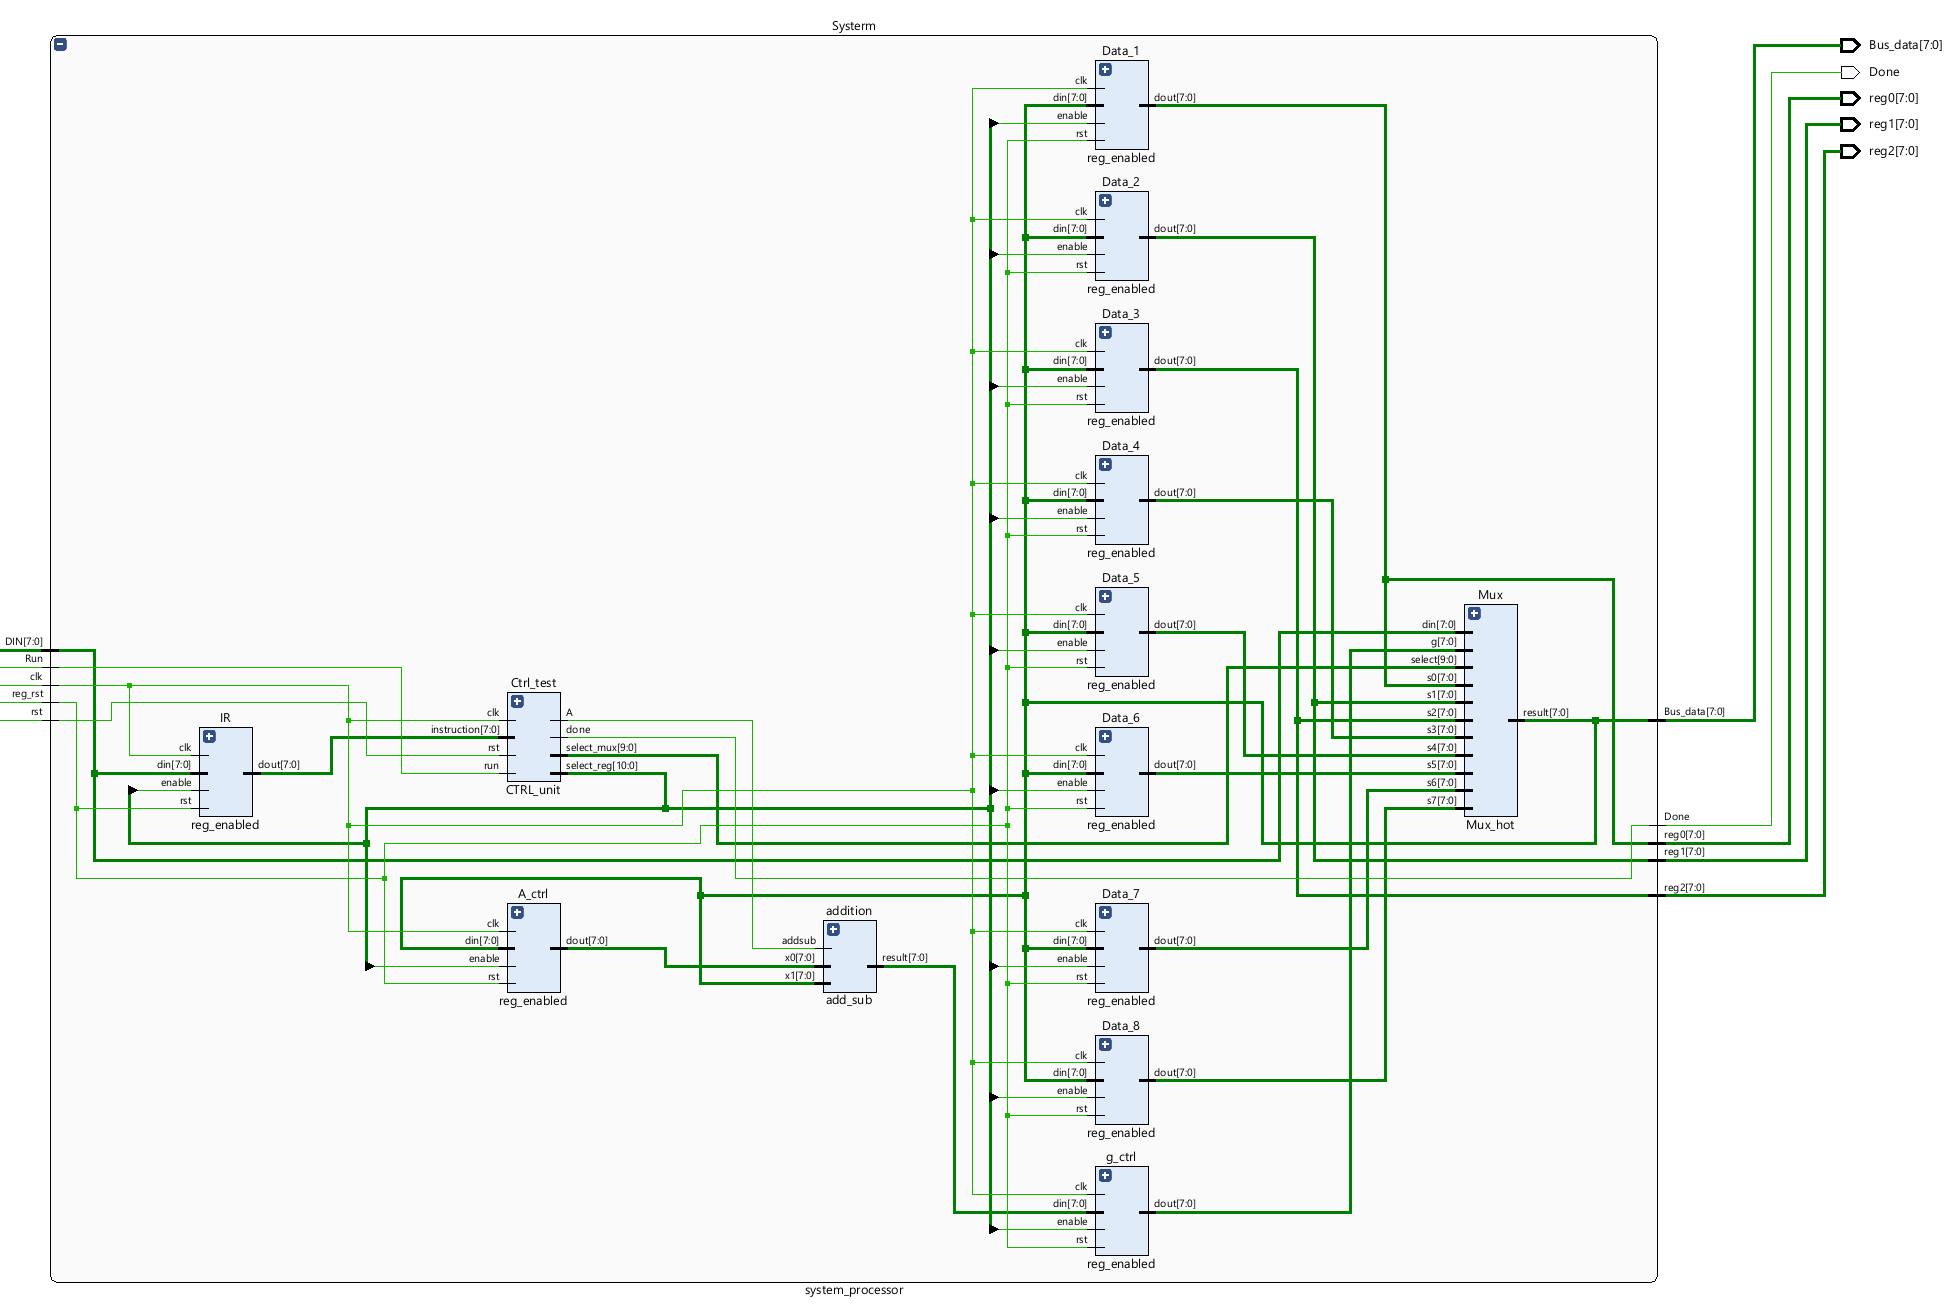Select select[9:0] pin on Mux block
1947x1309 pixels.
1433,660
